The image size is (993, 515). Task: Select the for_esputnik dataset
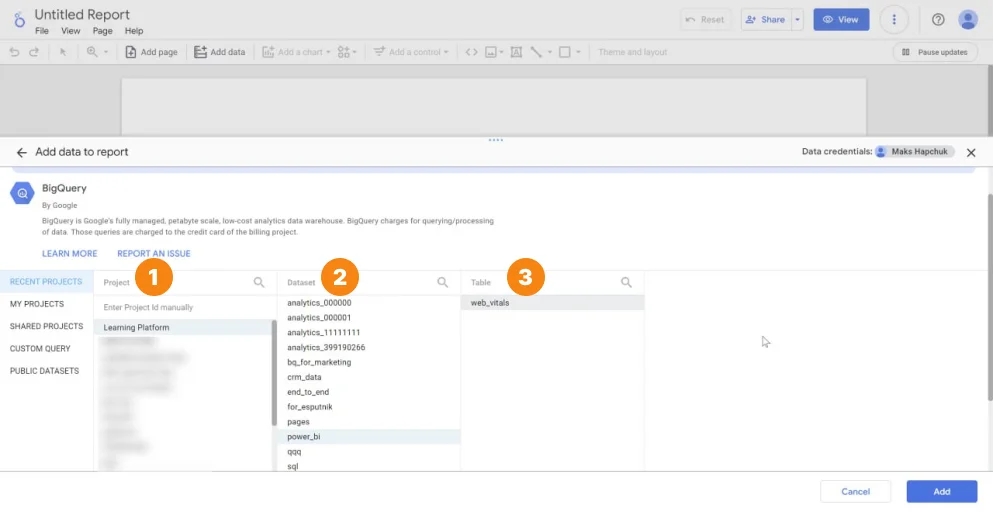pos(369,407)
